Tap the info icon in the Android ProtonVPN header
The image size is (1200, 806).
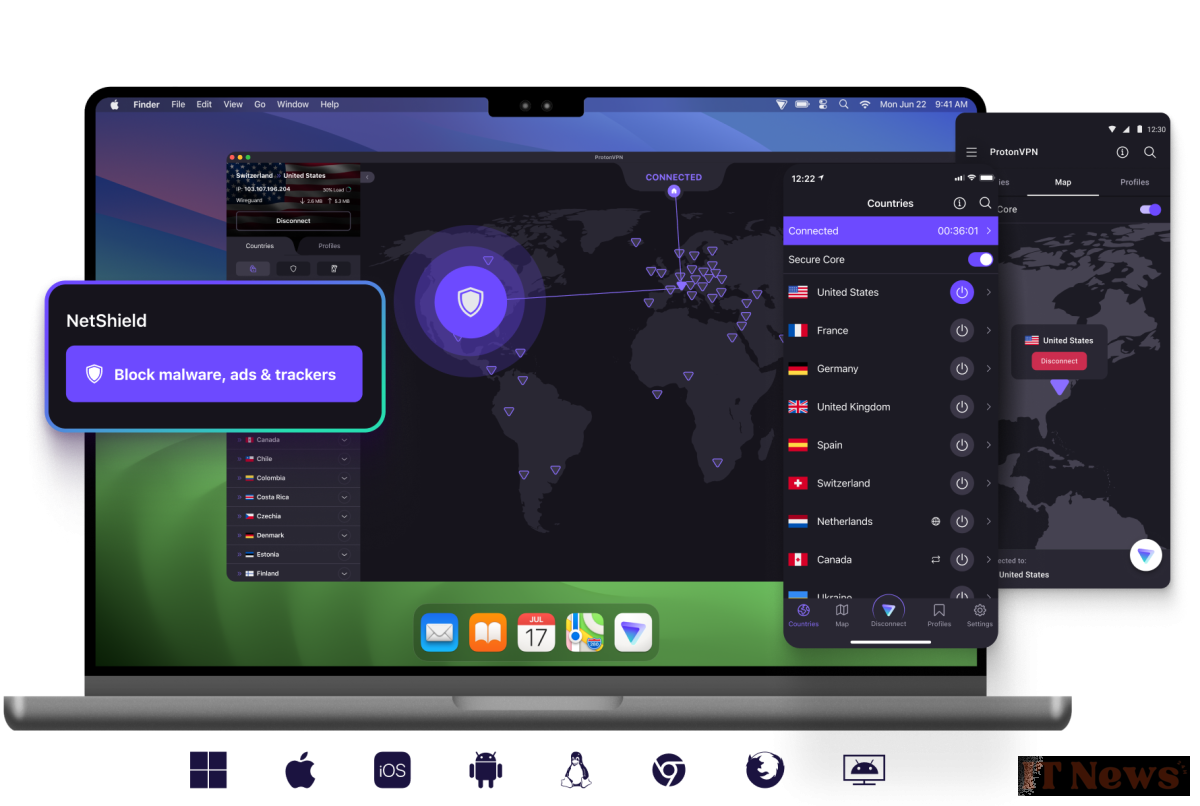pos(1122,152)
